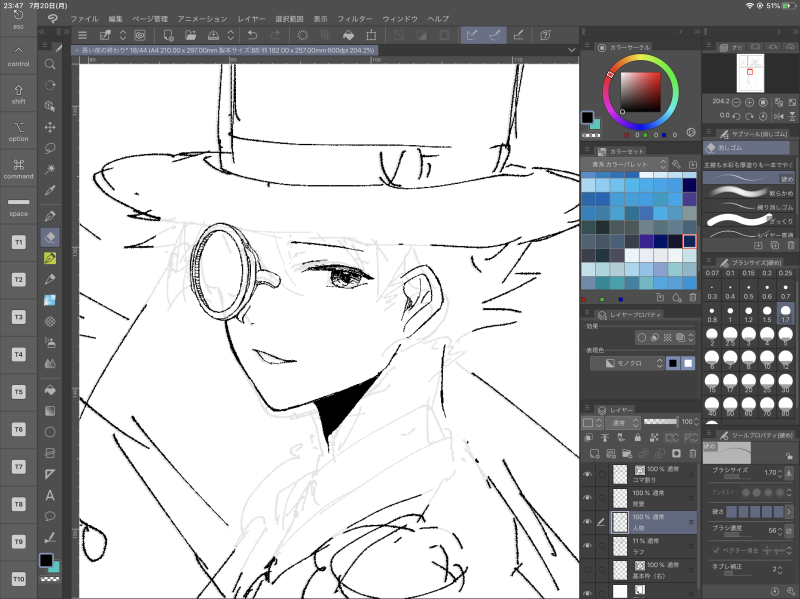Screen dimensions: 800x599
Task: Open the hamburger menu in the command bar
Action: [82, 35]
